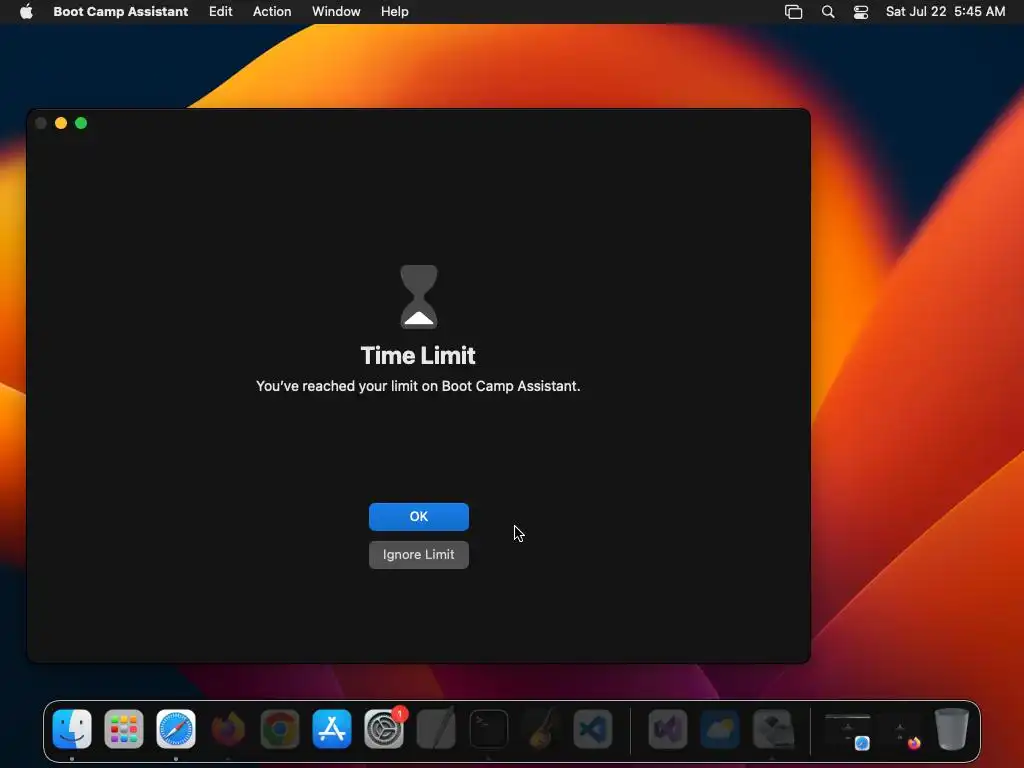Open App Store from the Dock
This screenshot has height=768, width=1024.
(x=332, y=729)
